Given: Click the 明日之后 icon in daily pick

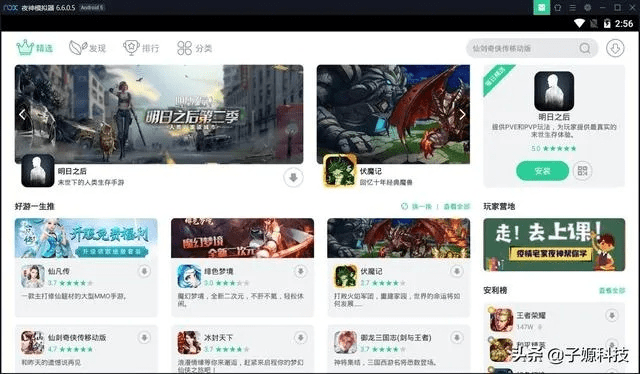Looking at the screenshot, I should (x=554, y=91).
